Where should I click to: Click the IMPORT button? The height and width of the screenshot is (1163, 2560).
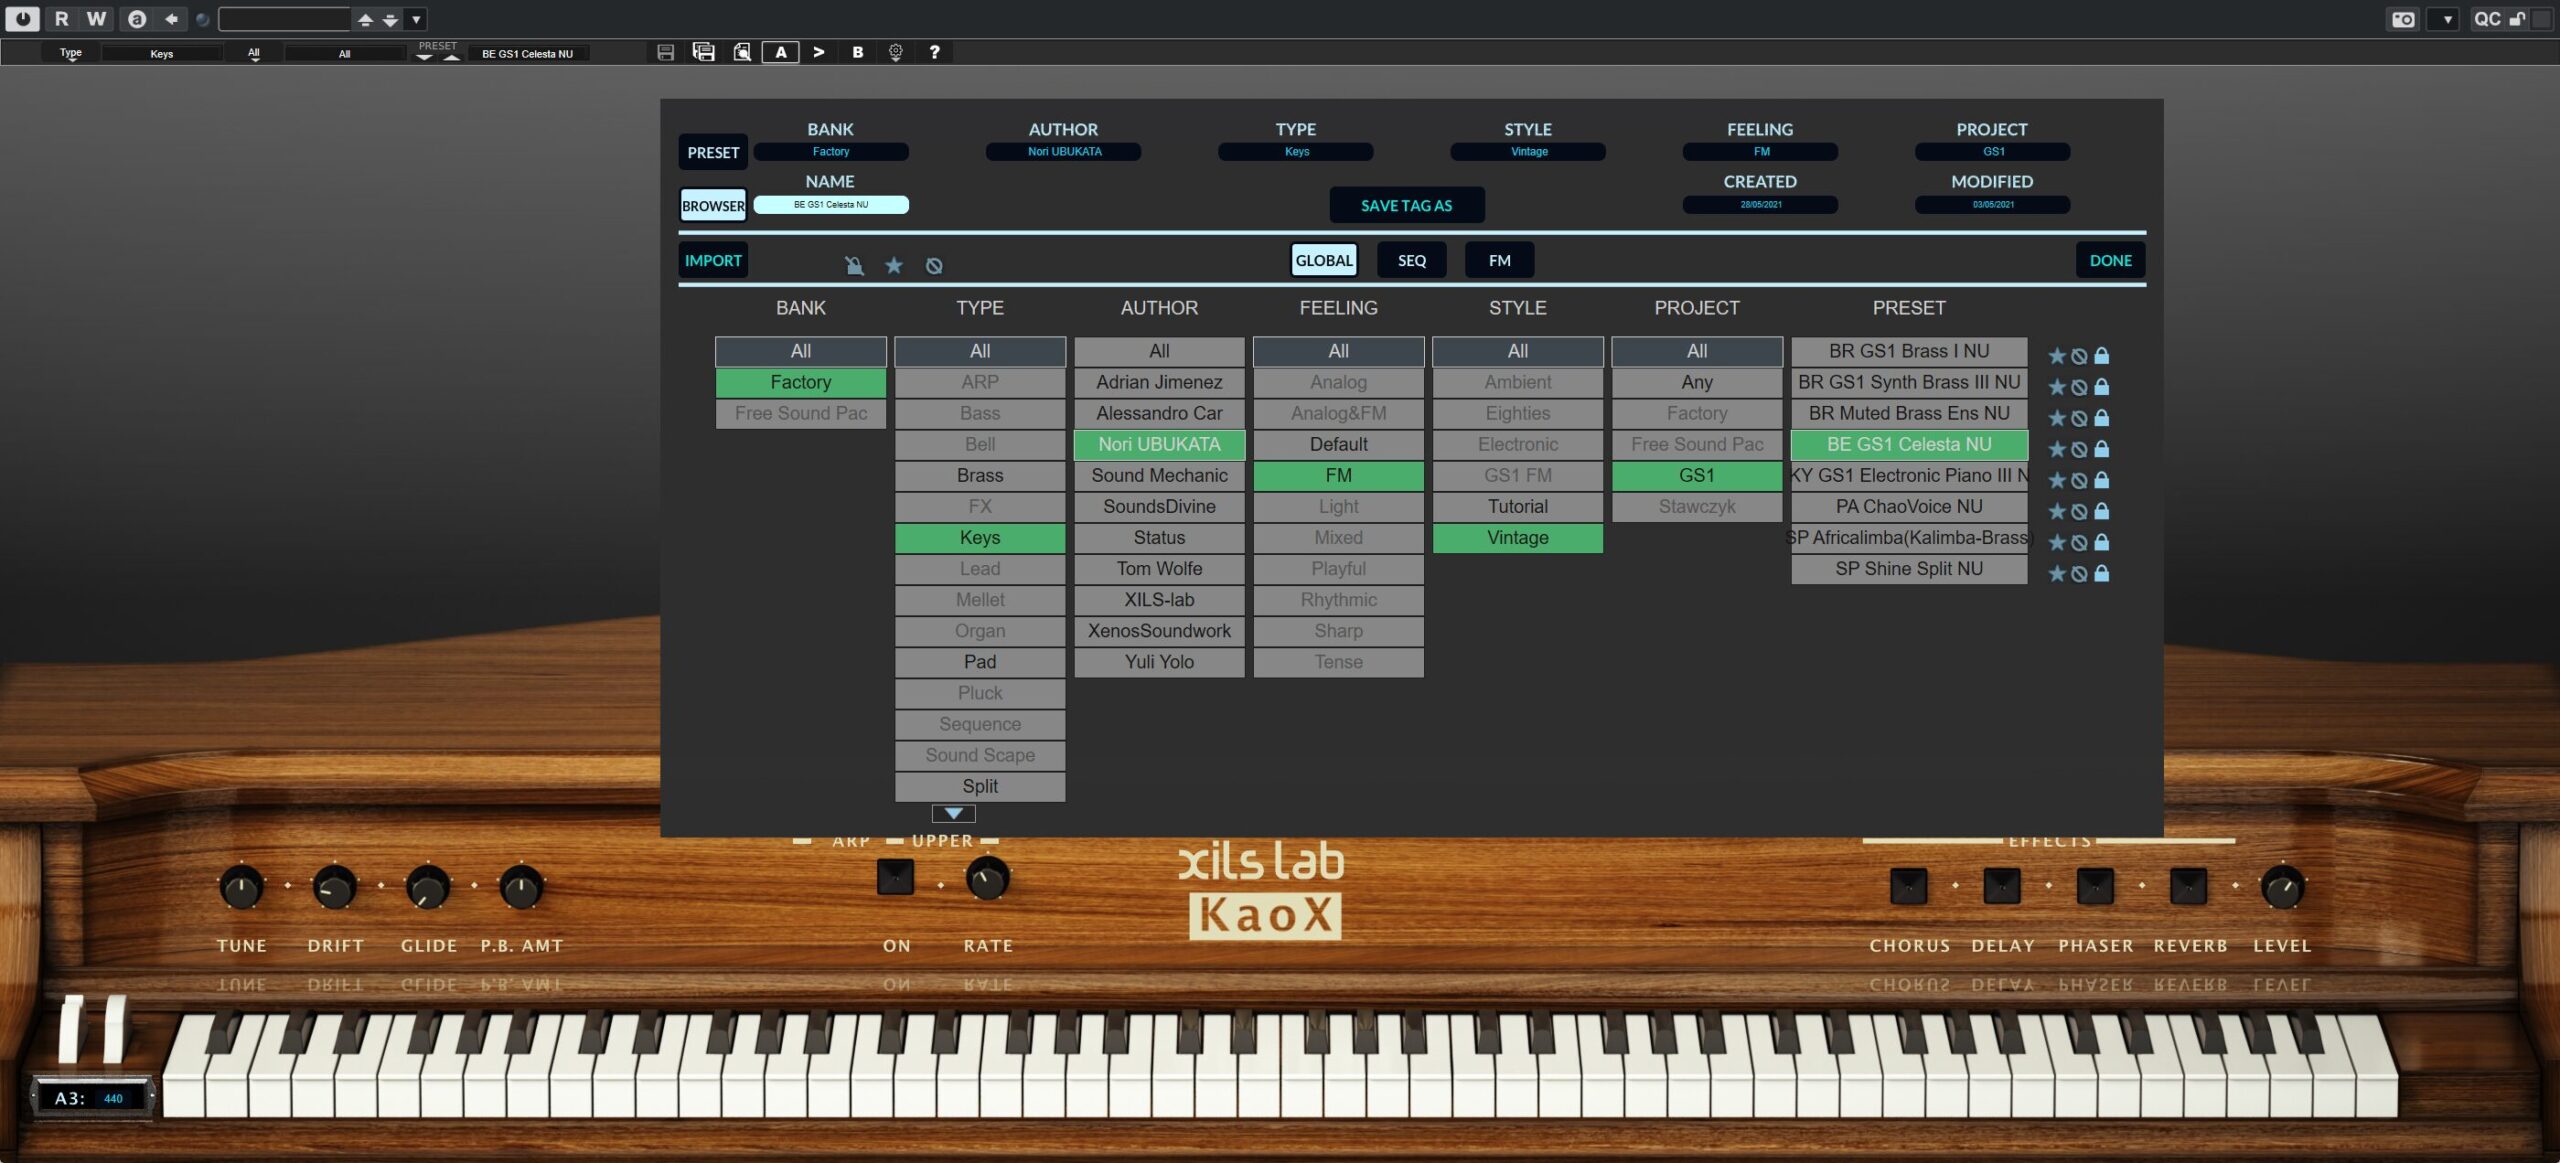pos(713,261)
